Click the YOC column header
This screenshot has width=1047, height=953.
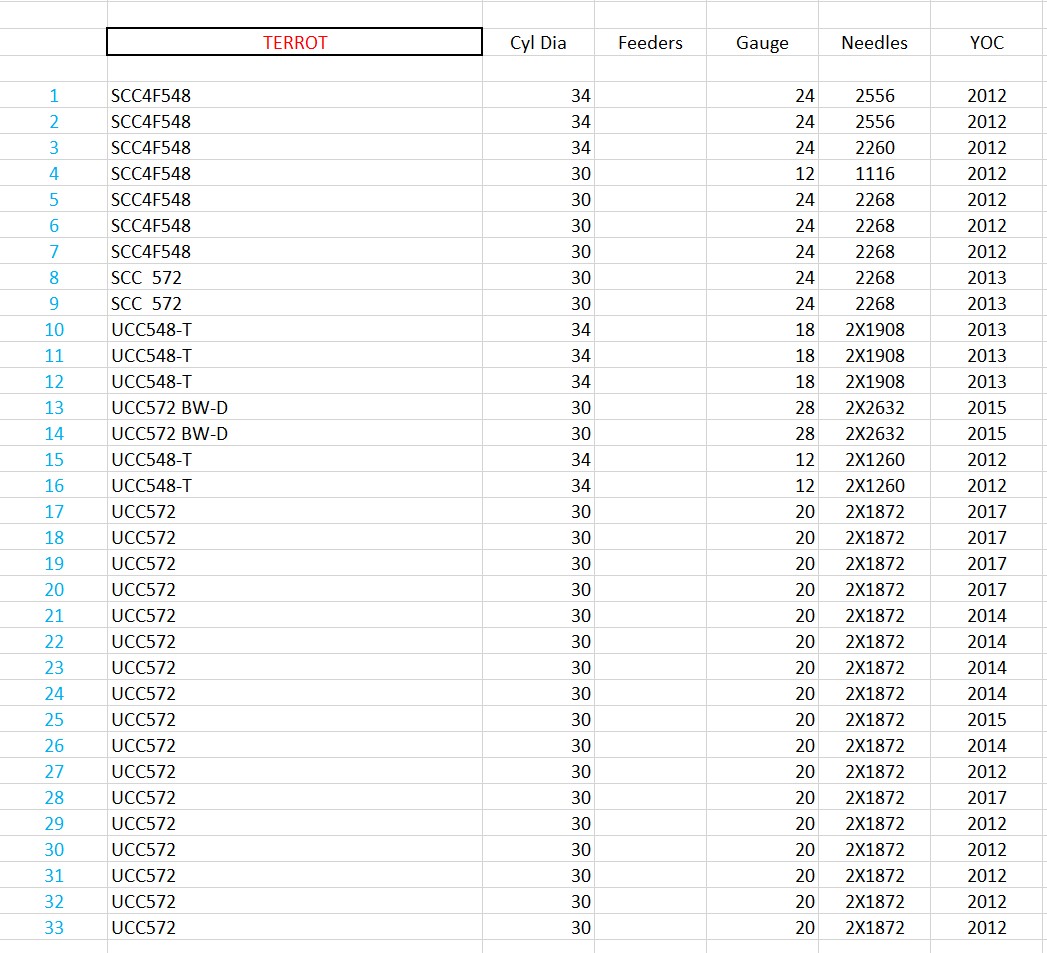click(x=987, y=43)
